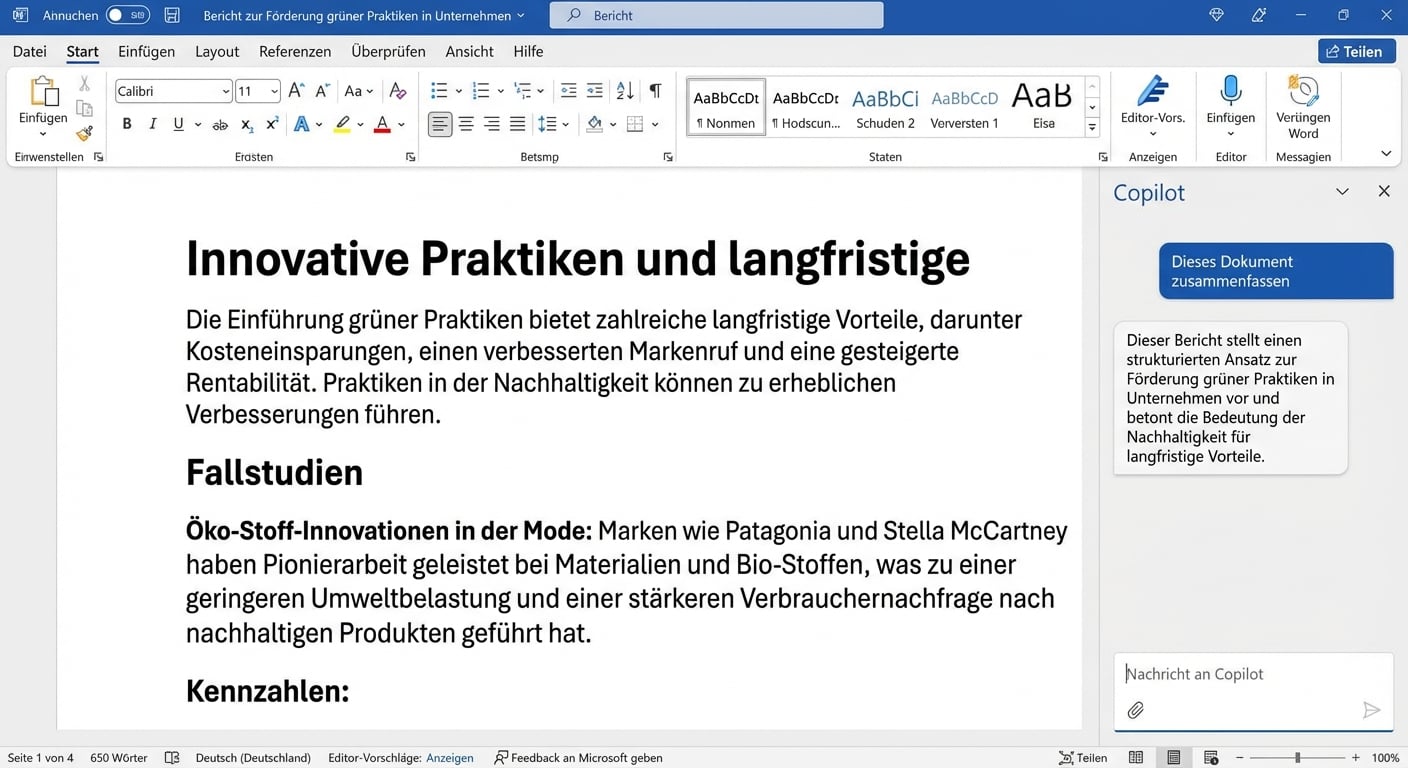Click Dieses Dokument zusammenfassen in Copilot

point(1275,270)
